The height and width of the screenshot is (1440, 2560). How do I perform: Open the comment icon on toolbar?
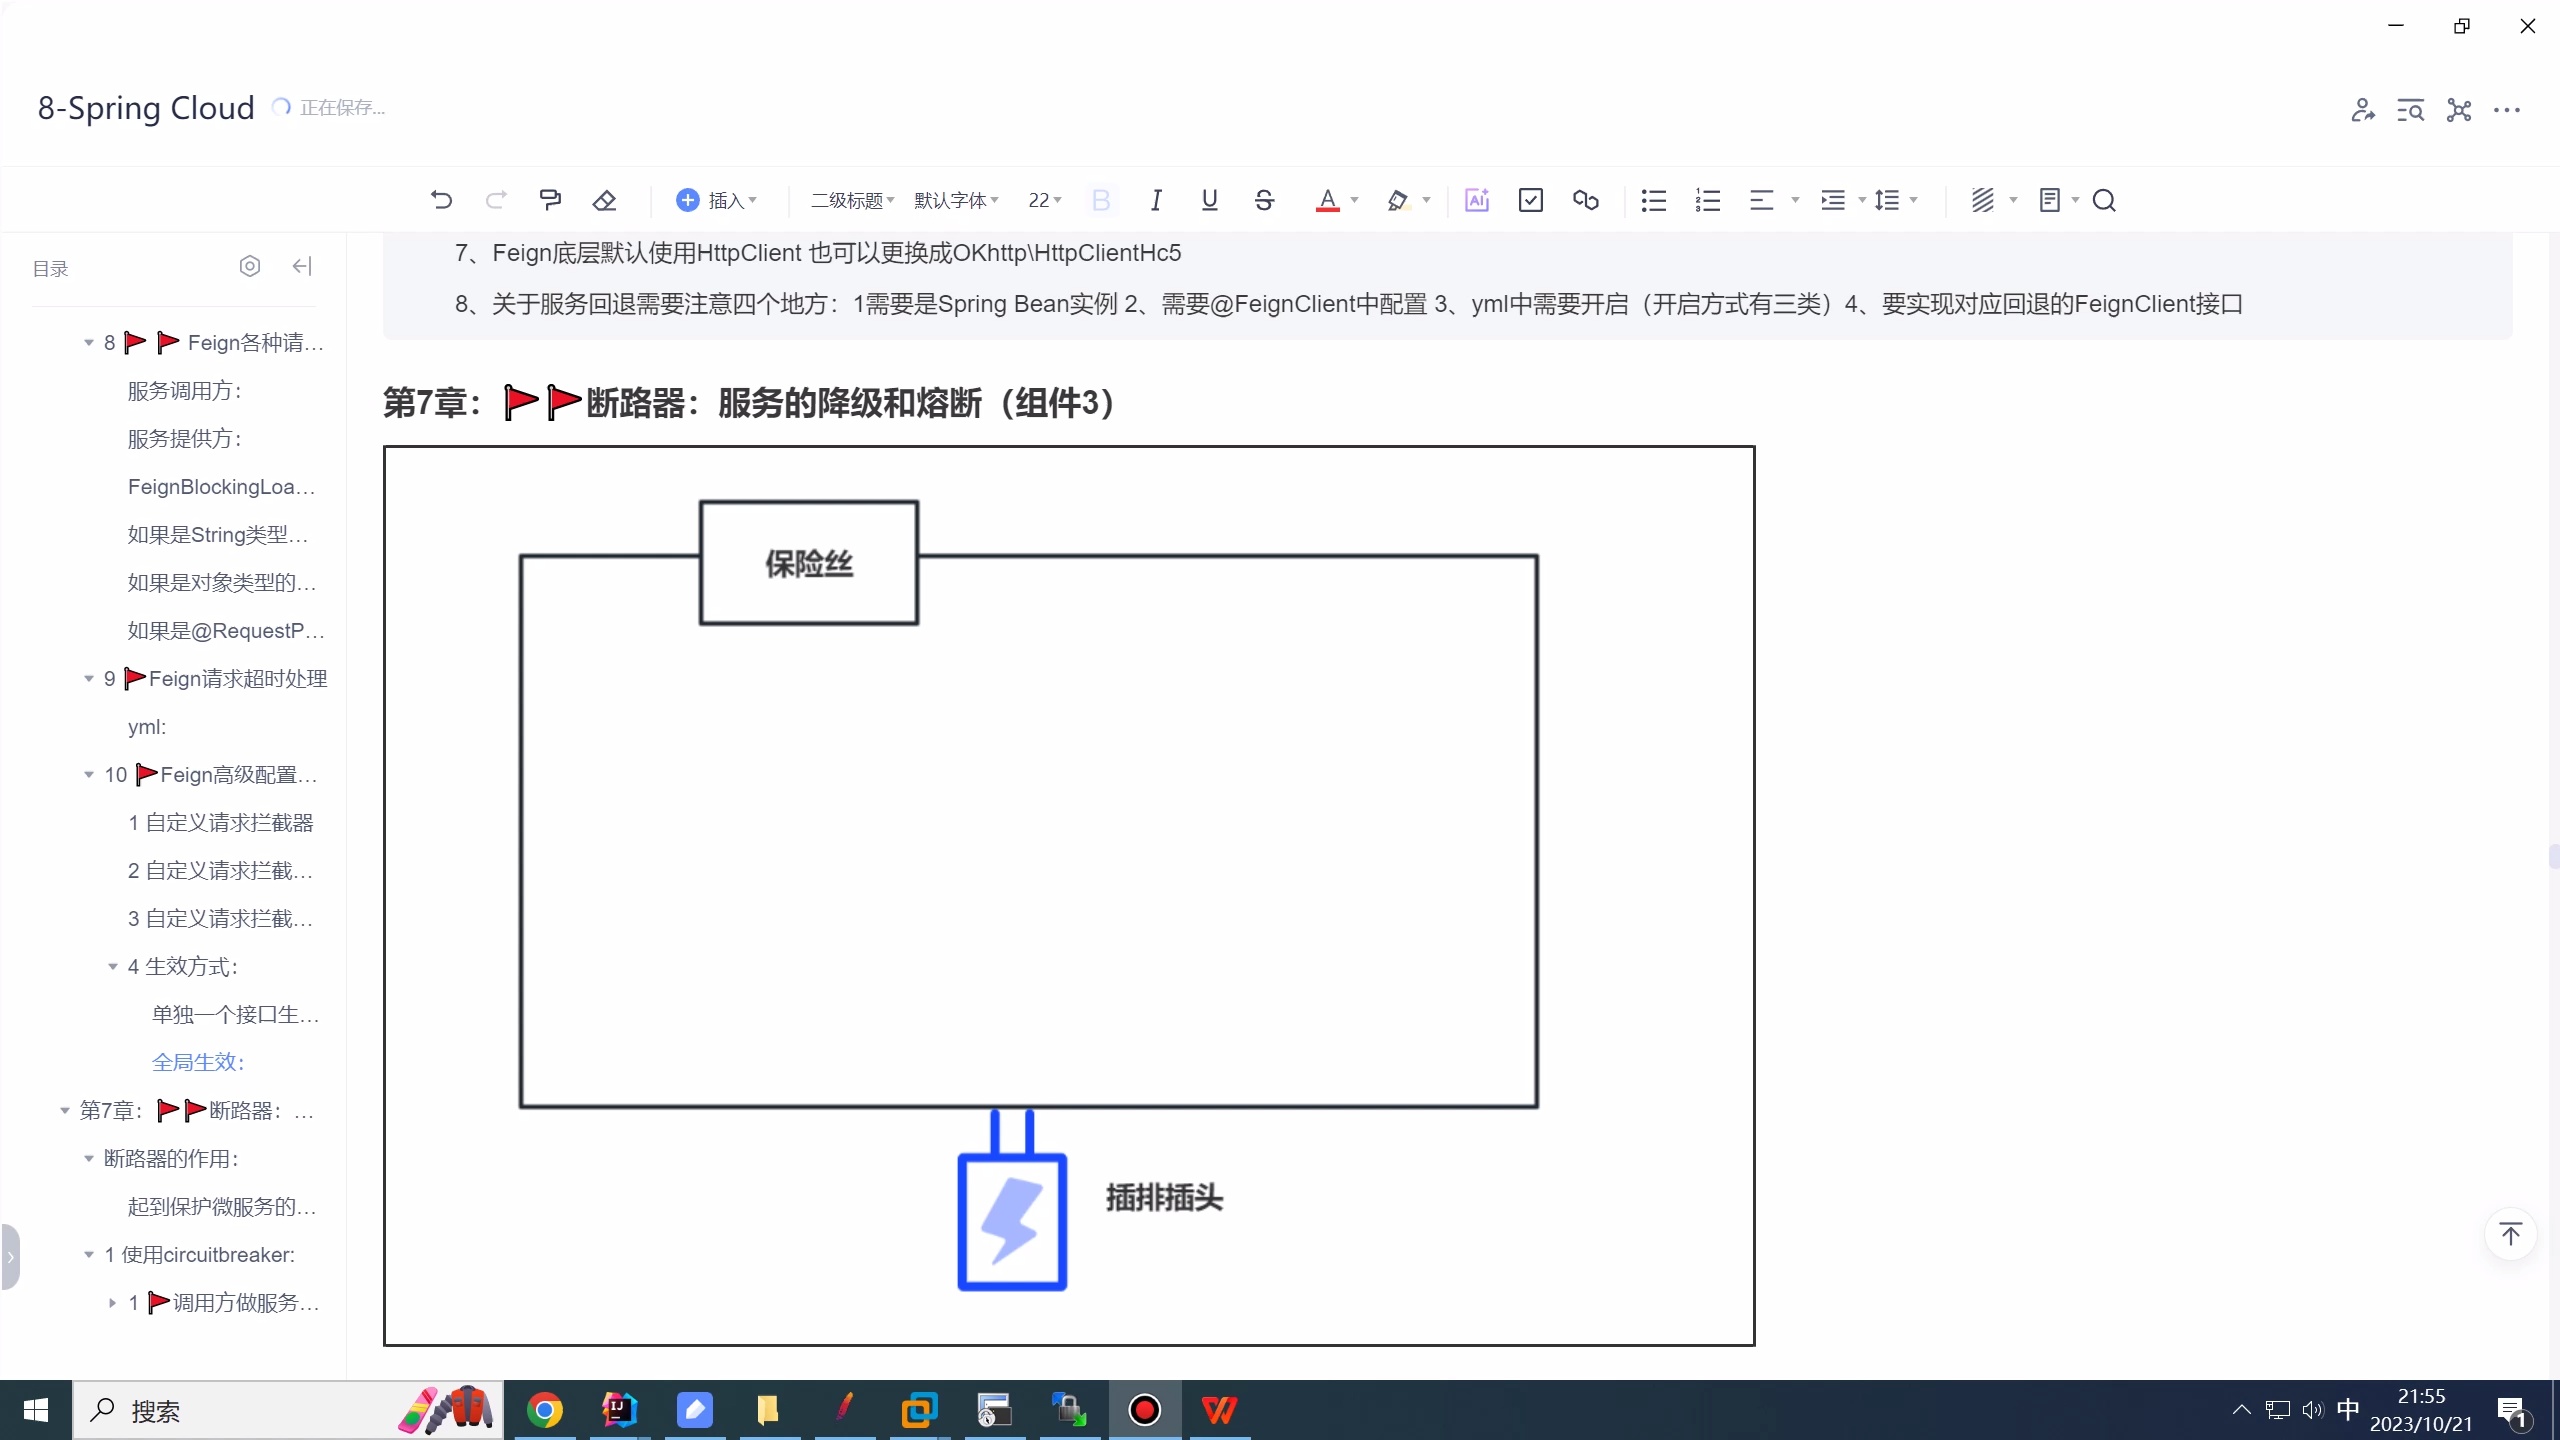[x=551, y=199]
